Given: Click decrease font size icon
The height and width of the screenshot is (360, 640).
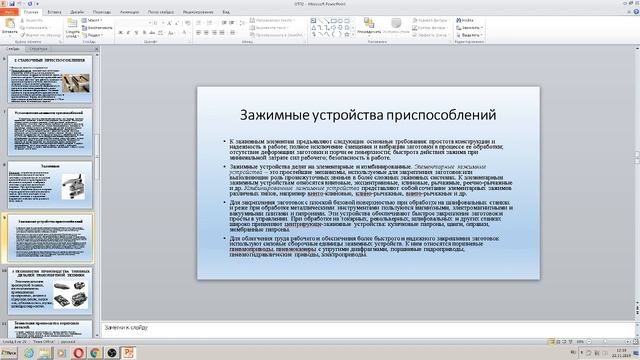Looking at the screenshot, I should pos(177,23).
